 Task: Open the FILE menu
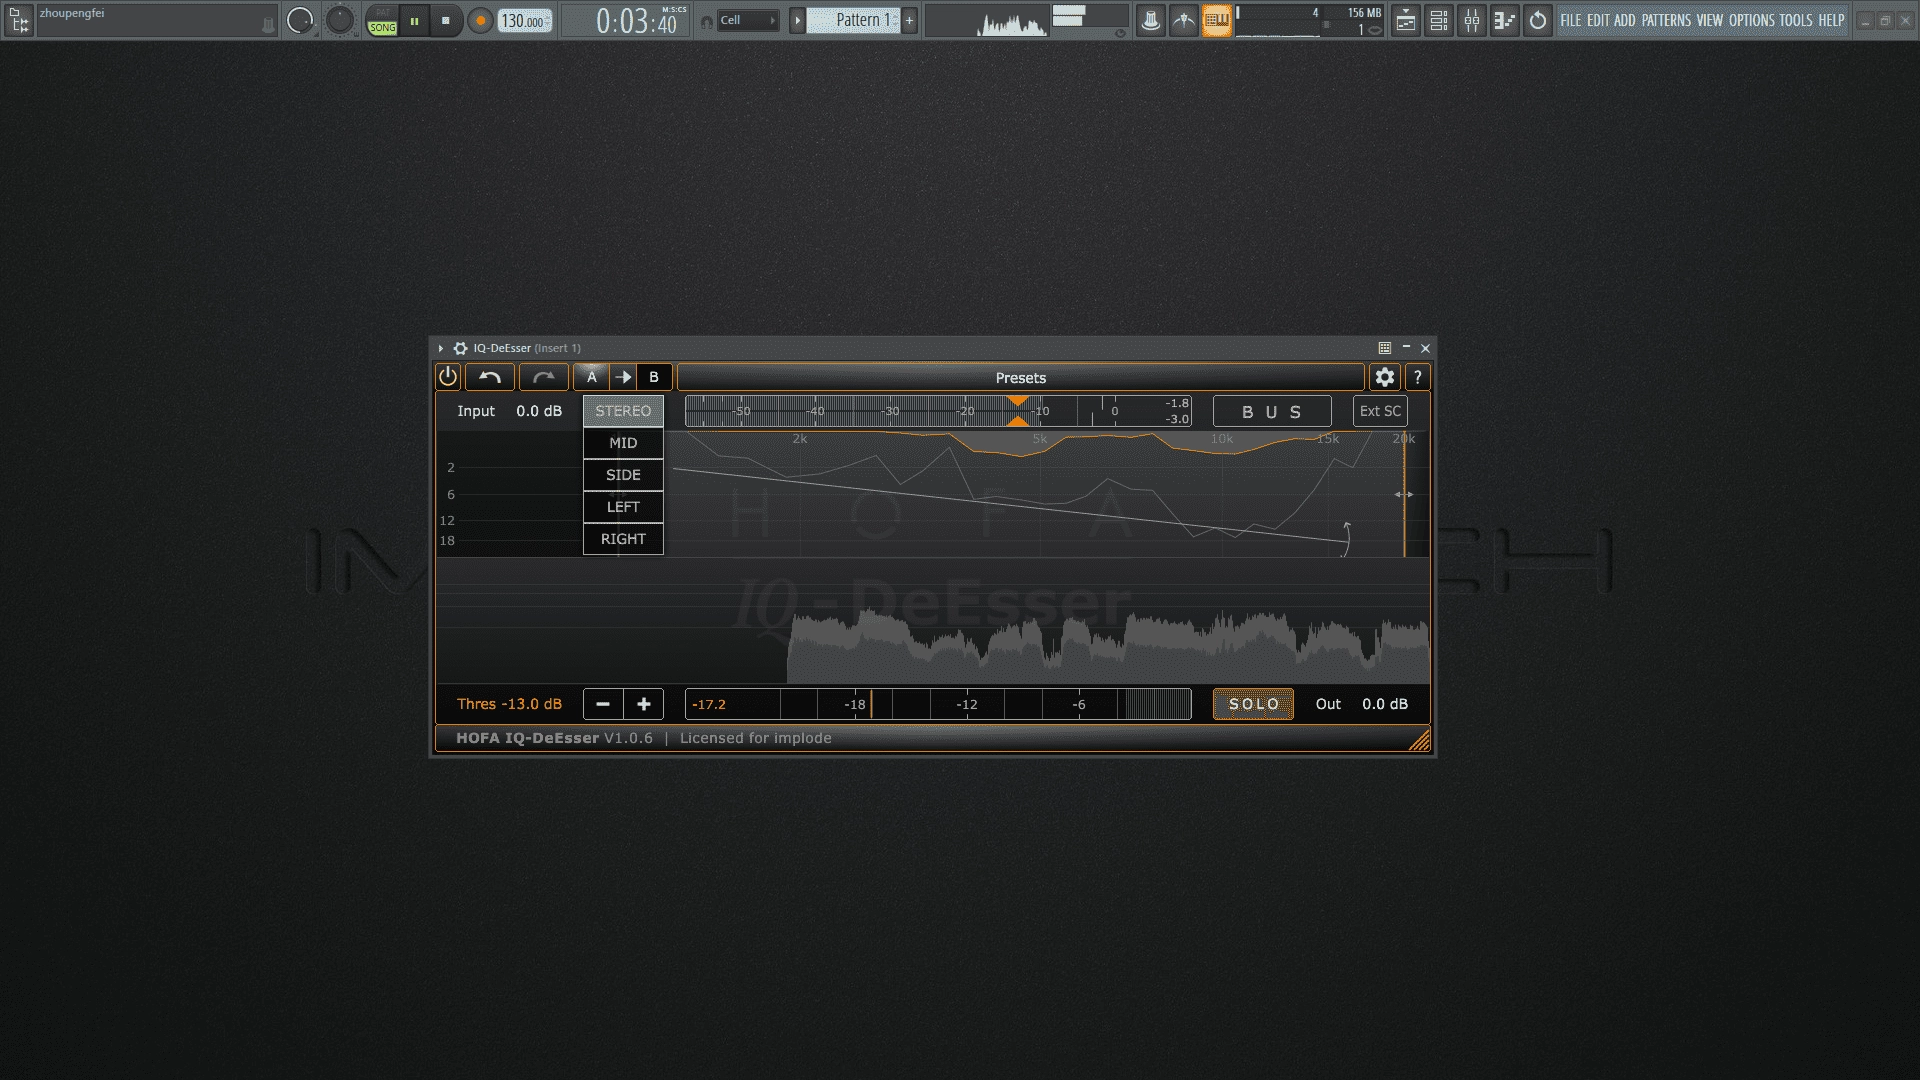[1571, 20]
